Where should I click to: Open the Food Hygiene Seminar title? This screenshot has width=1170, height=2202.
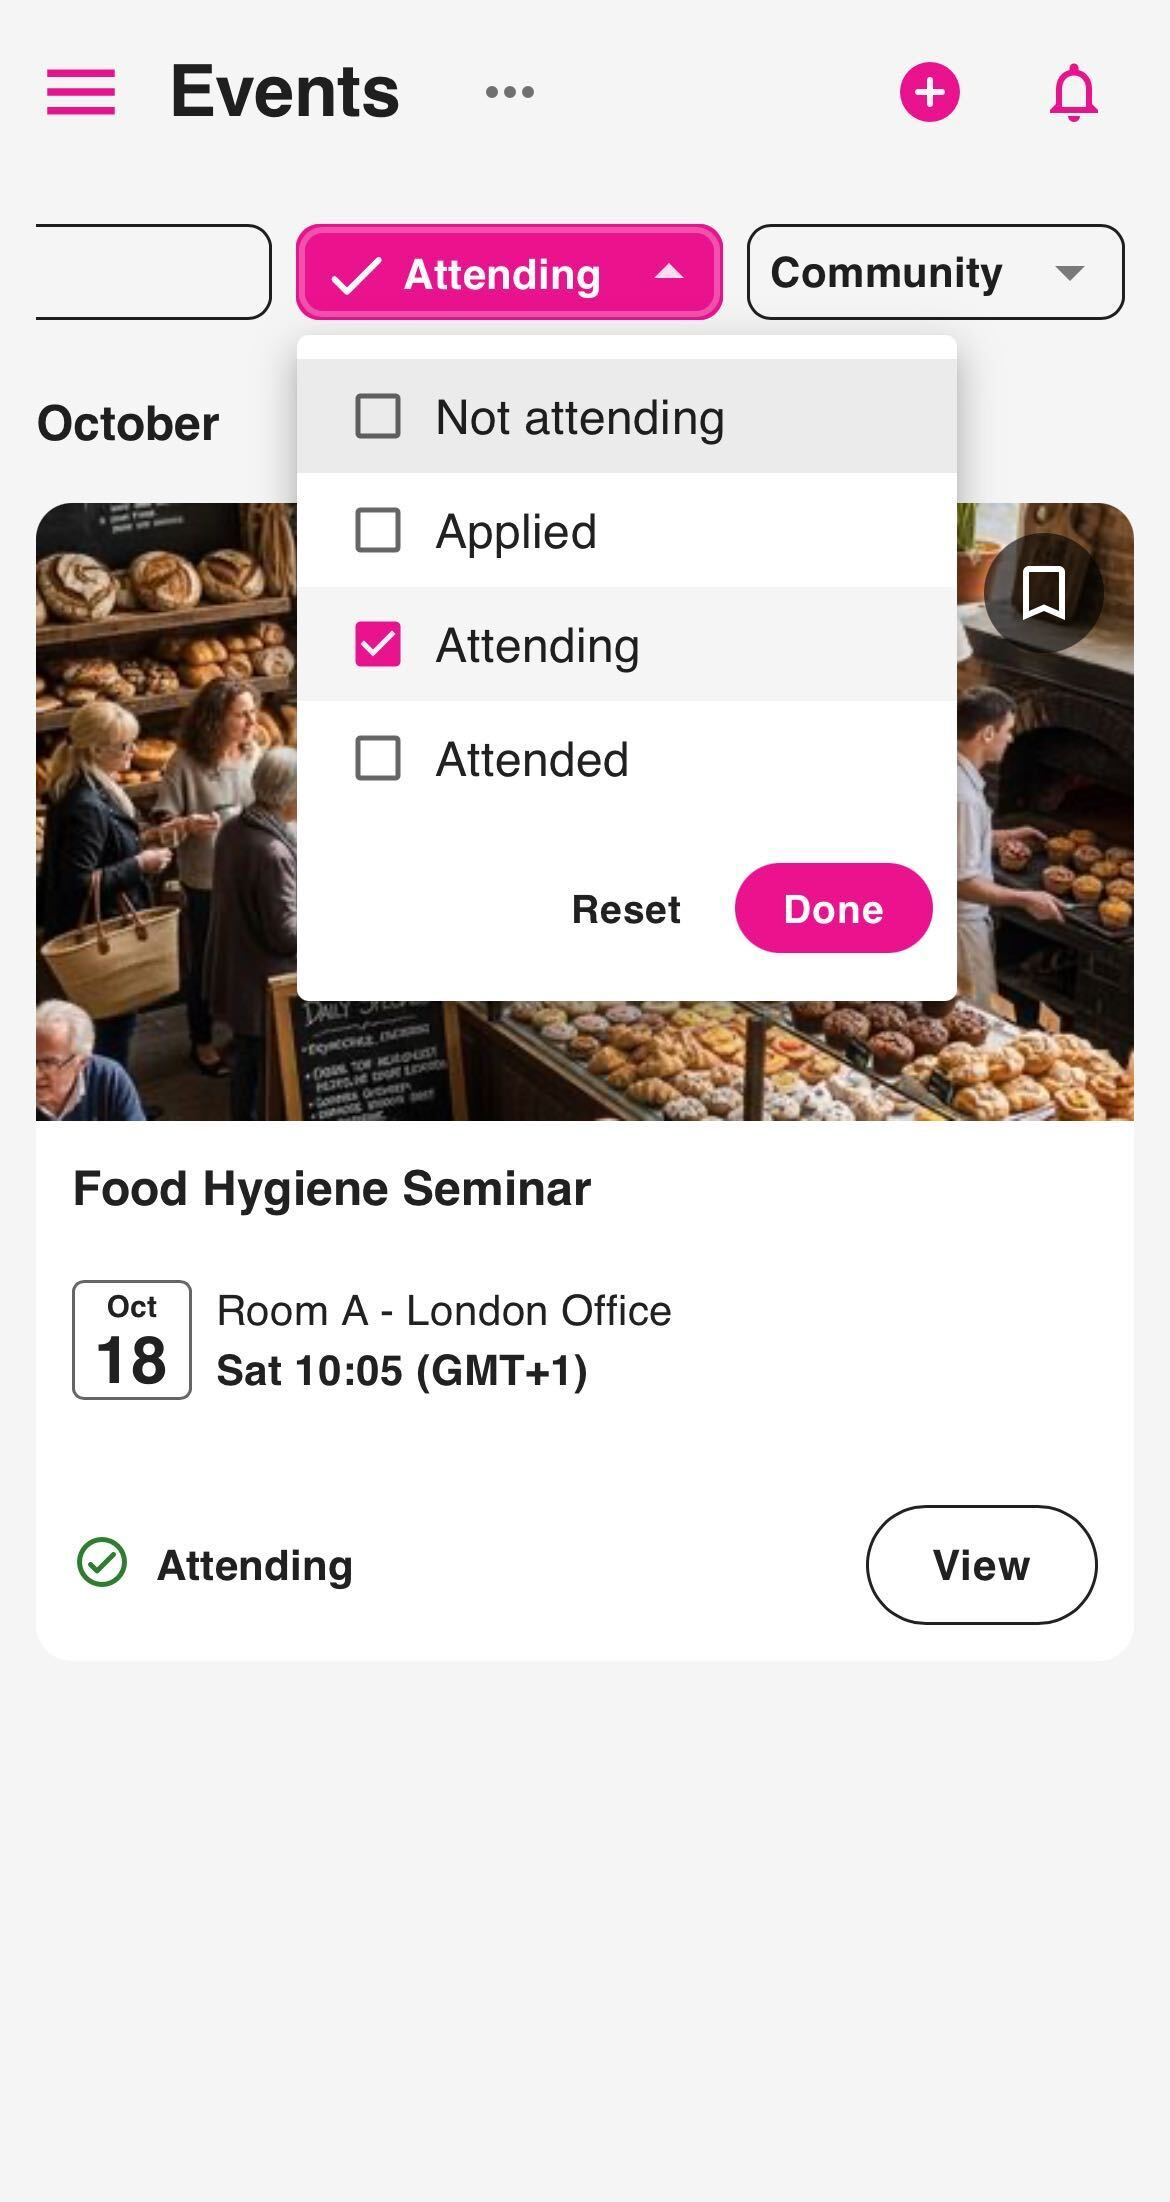click(x=332, y=1189)
